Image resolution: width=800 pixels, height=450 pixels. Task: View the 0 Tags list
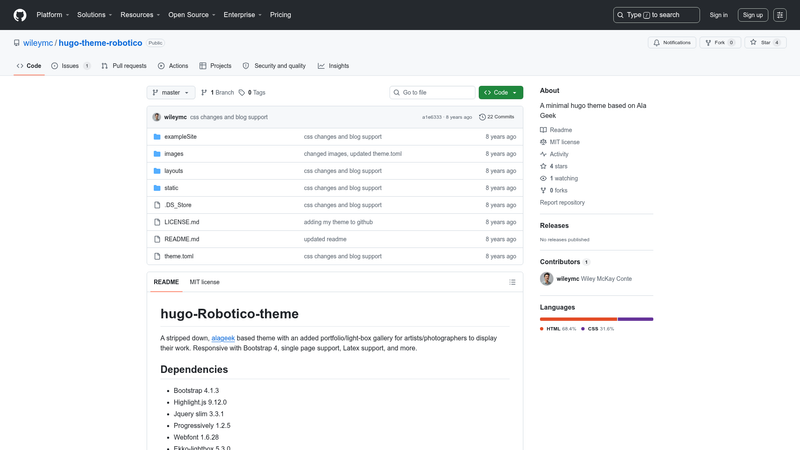[252, 92]
